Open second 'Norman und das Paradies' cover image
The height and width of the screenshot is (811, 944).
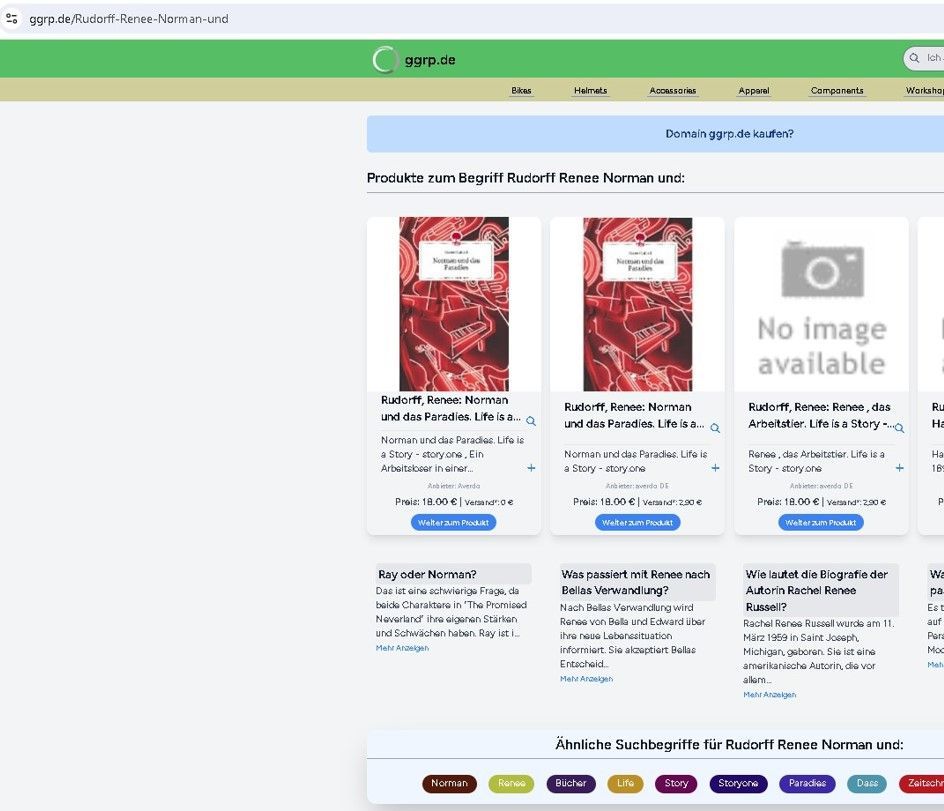[637, 304]
